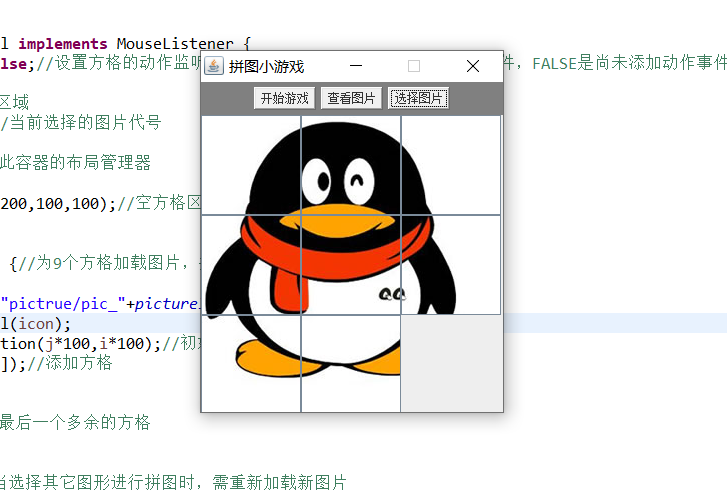The image size is (727, 490).
Task: Select bottom-left tile with orange foot
Action: tap(251, 363)
